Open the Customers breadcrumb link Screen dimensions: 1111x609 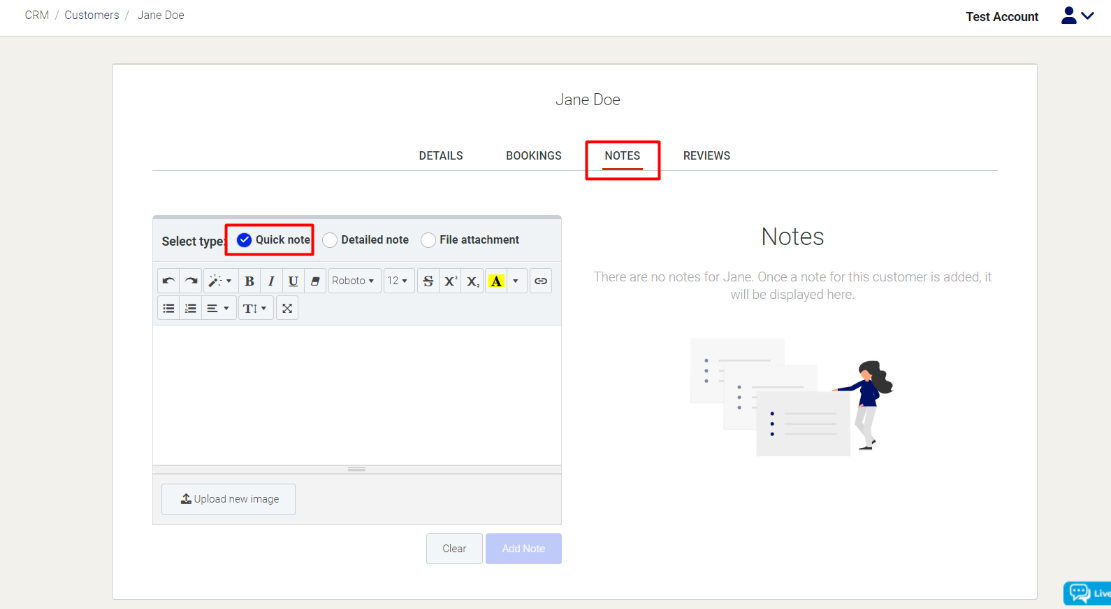point(92,14)
